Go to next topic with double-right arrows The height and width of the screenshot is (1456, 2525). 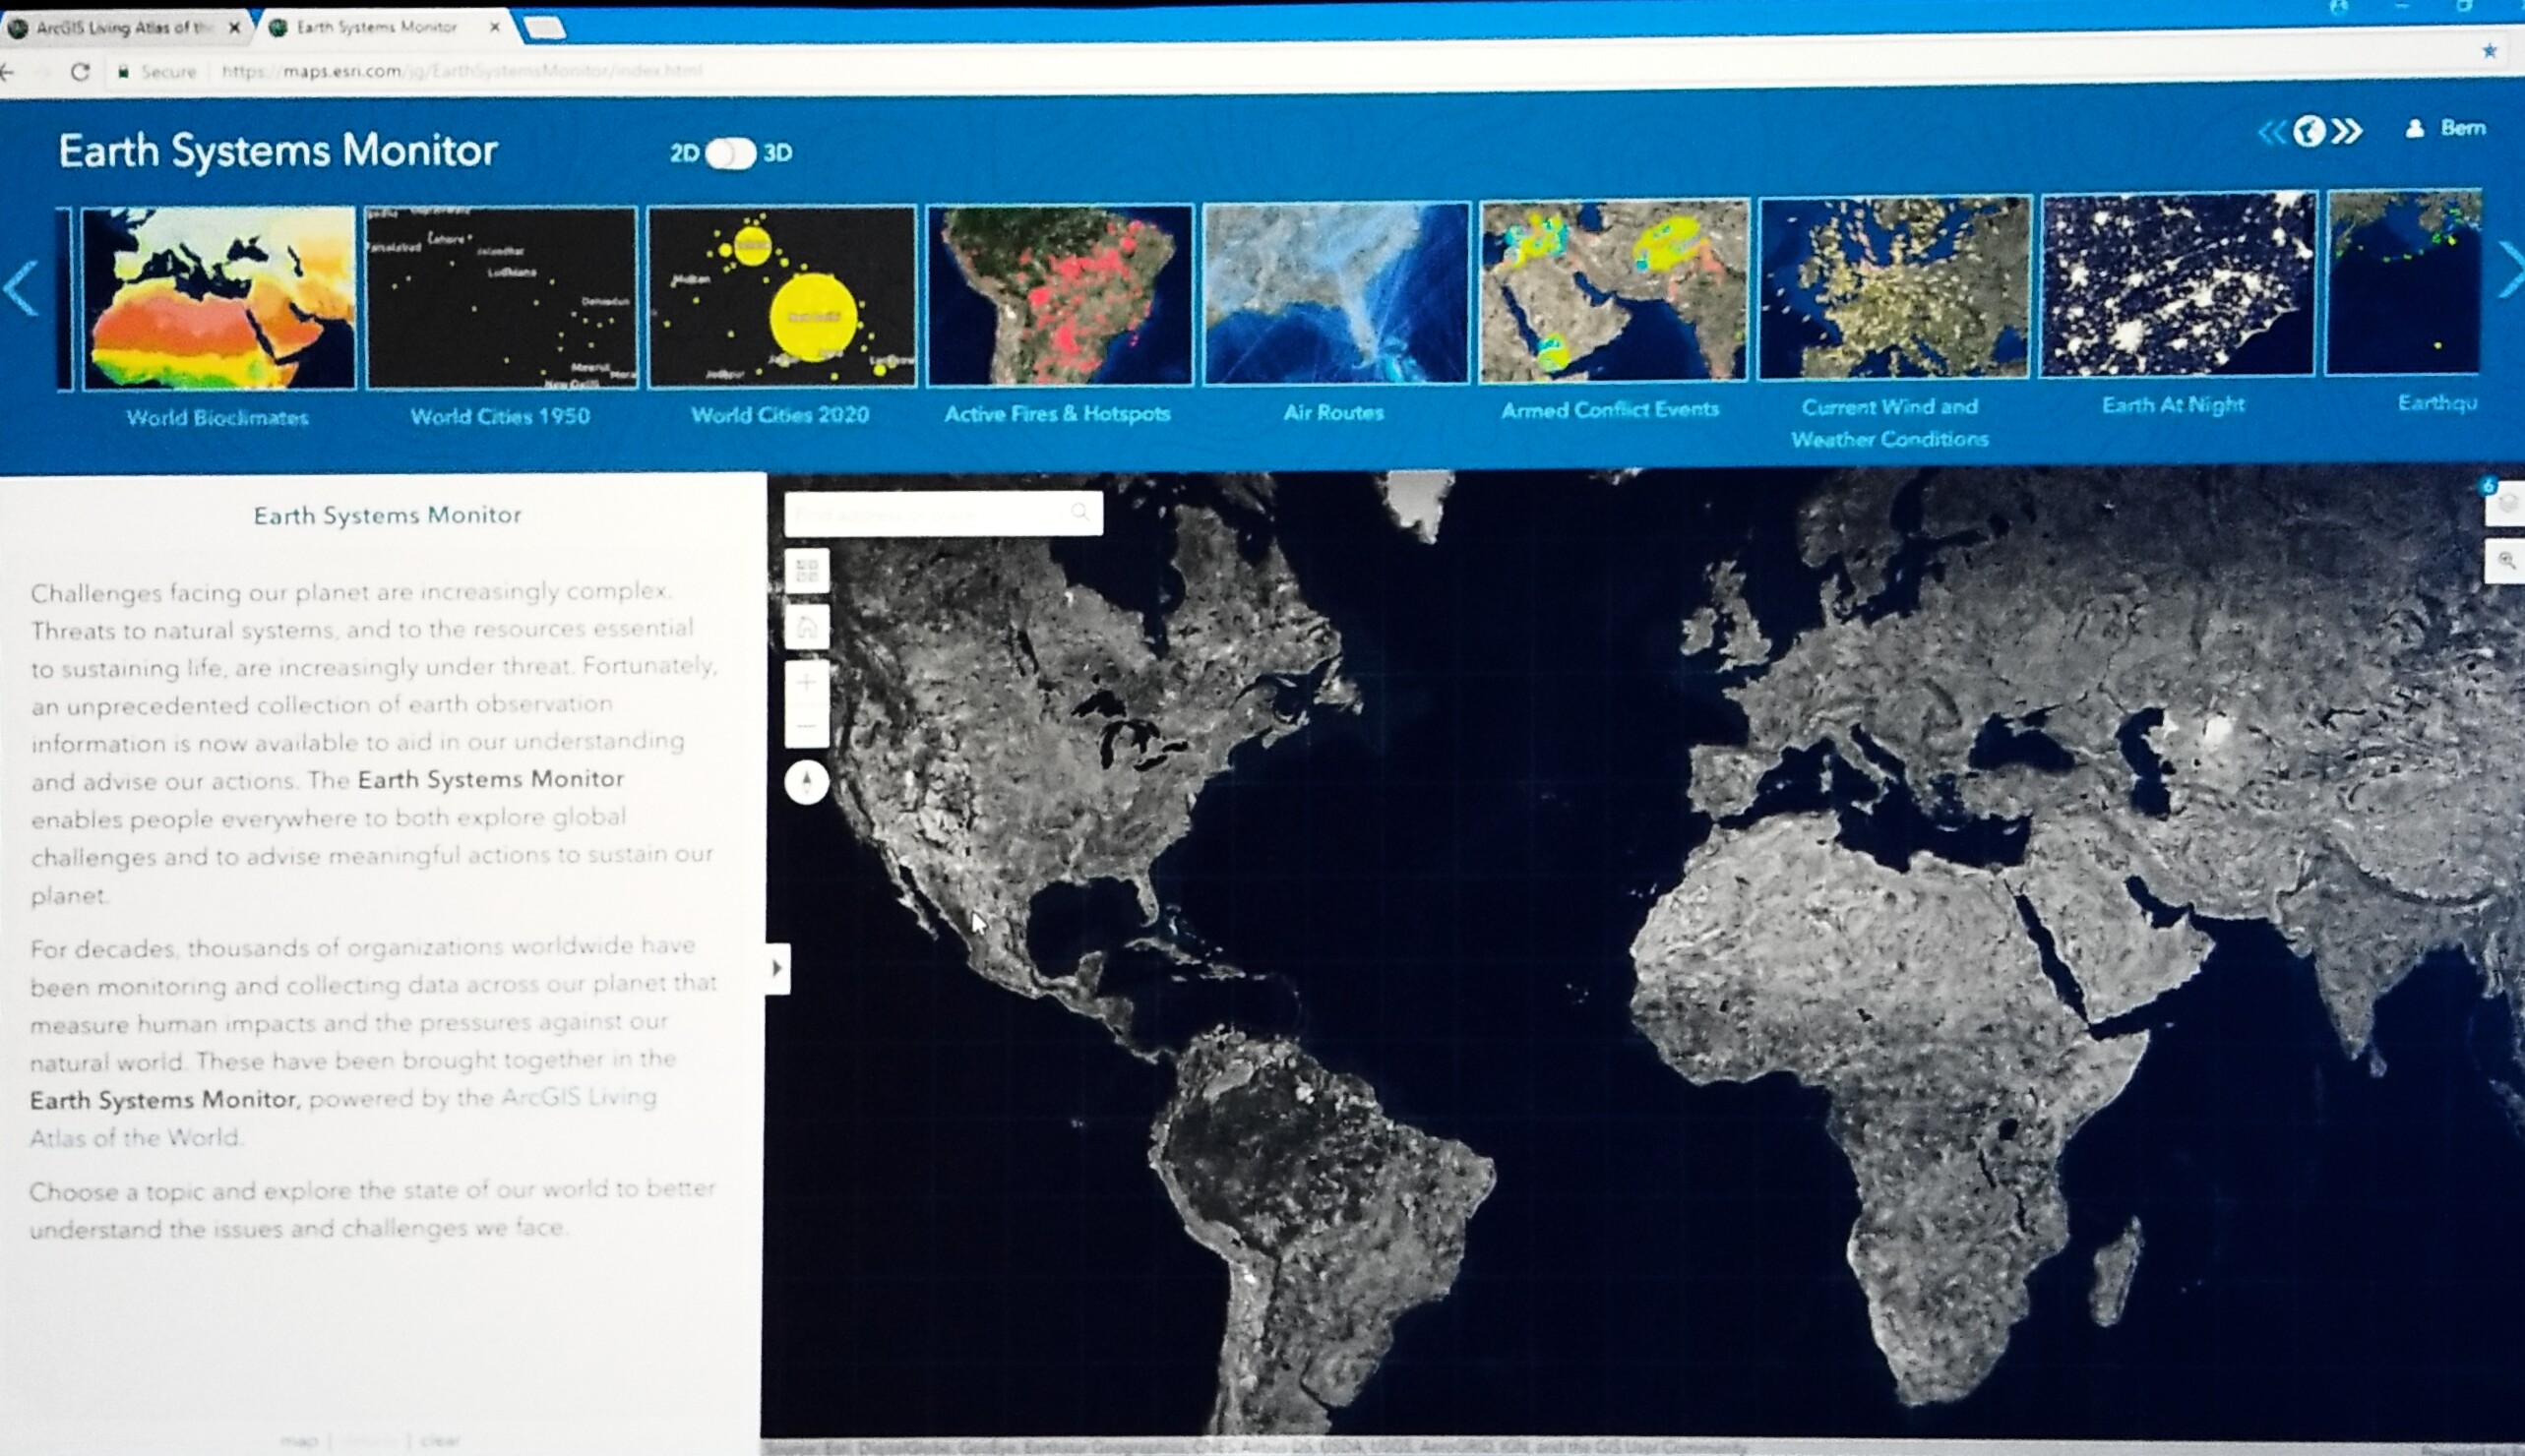(x=2347, y=131)
